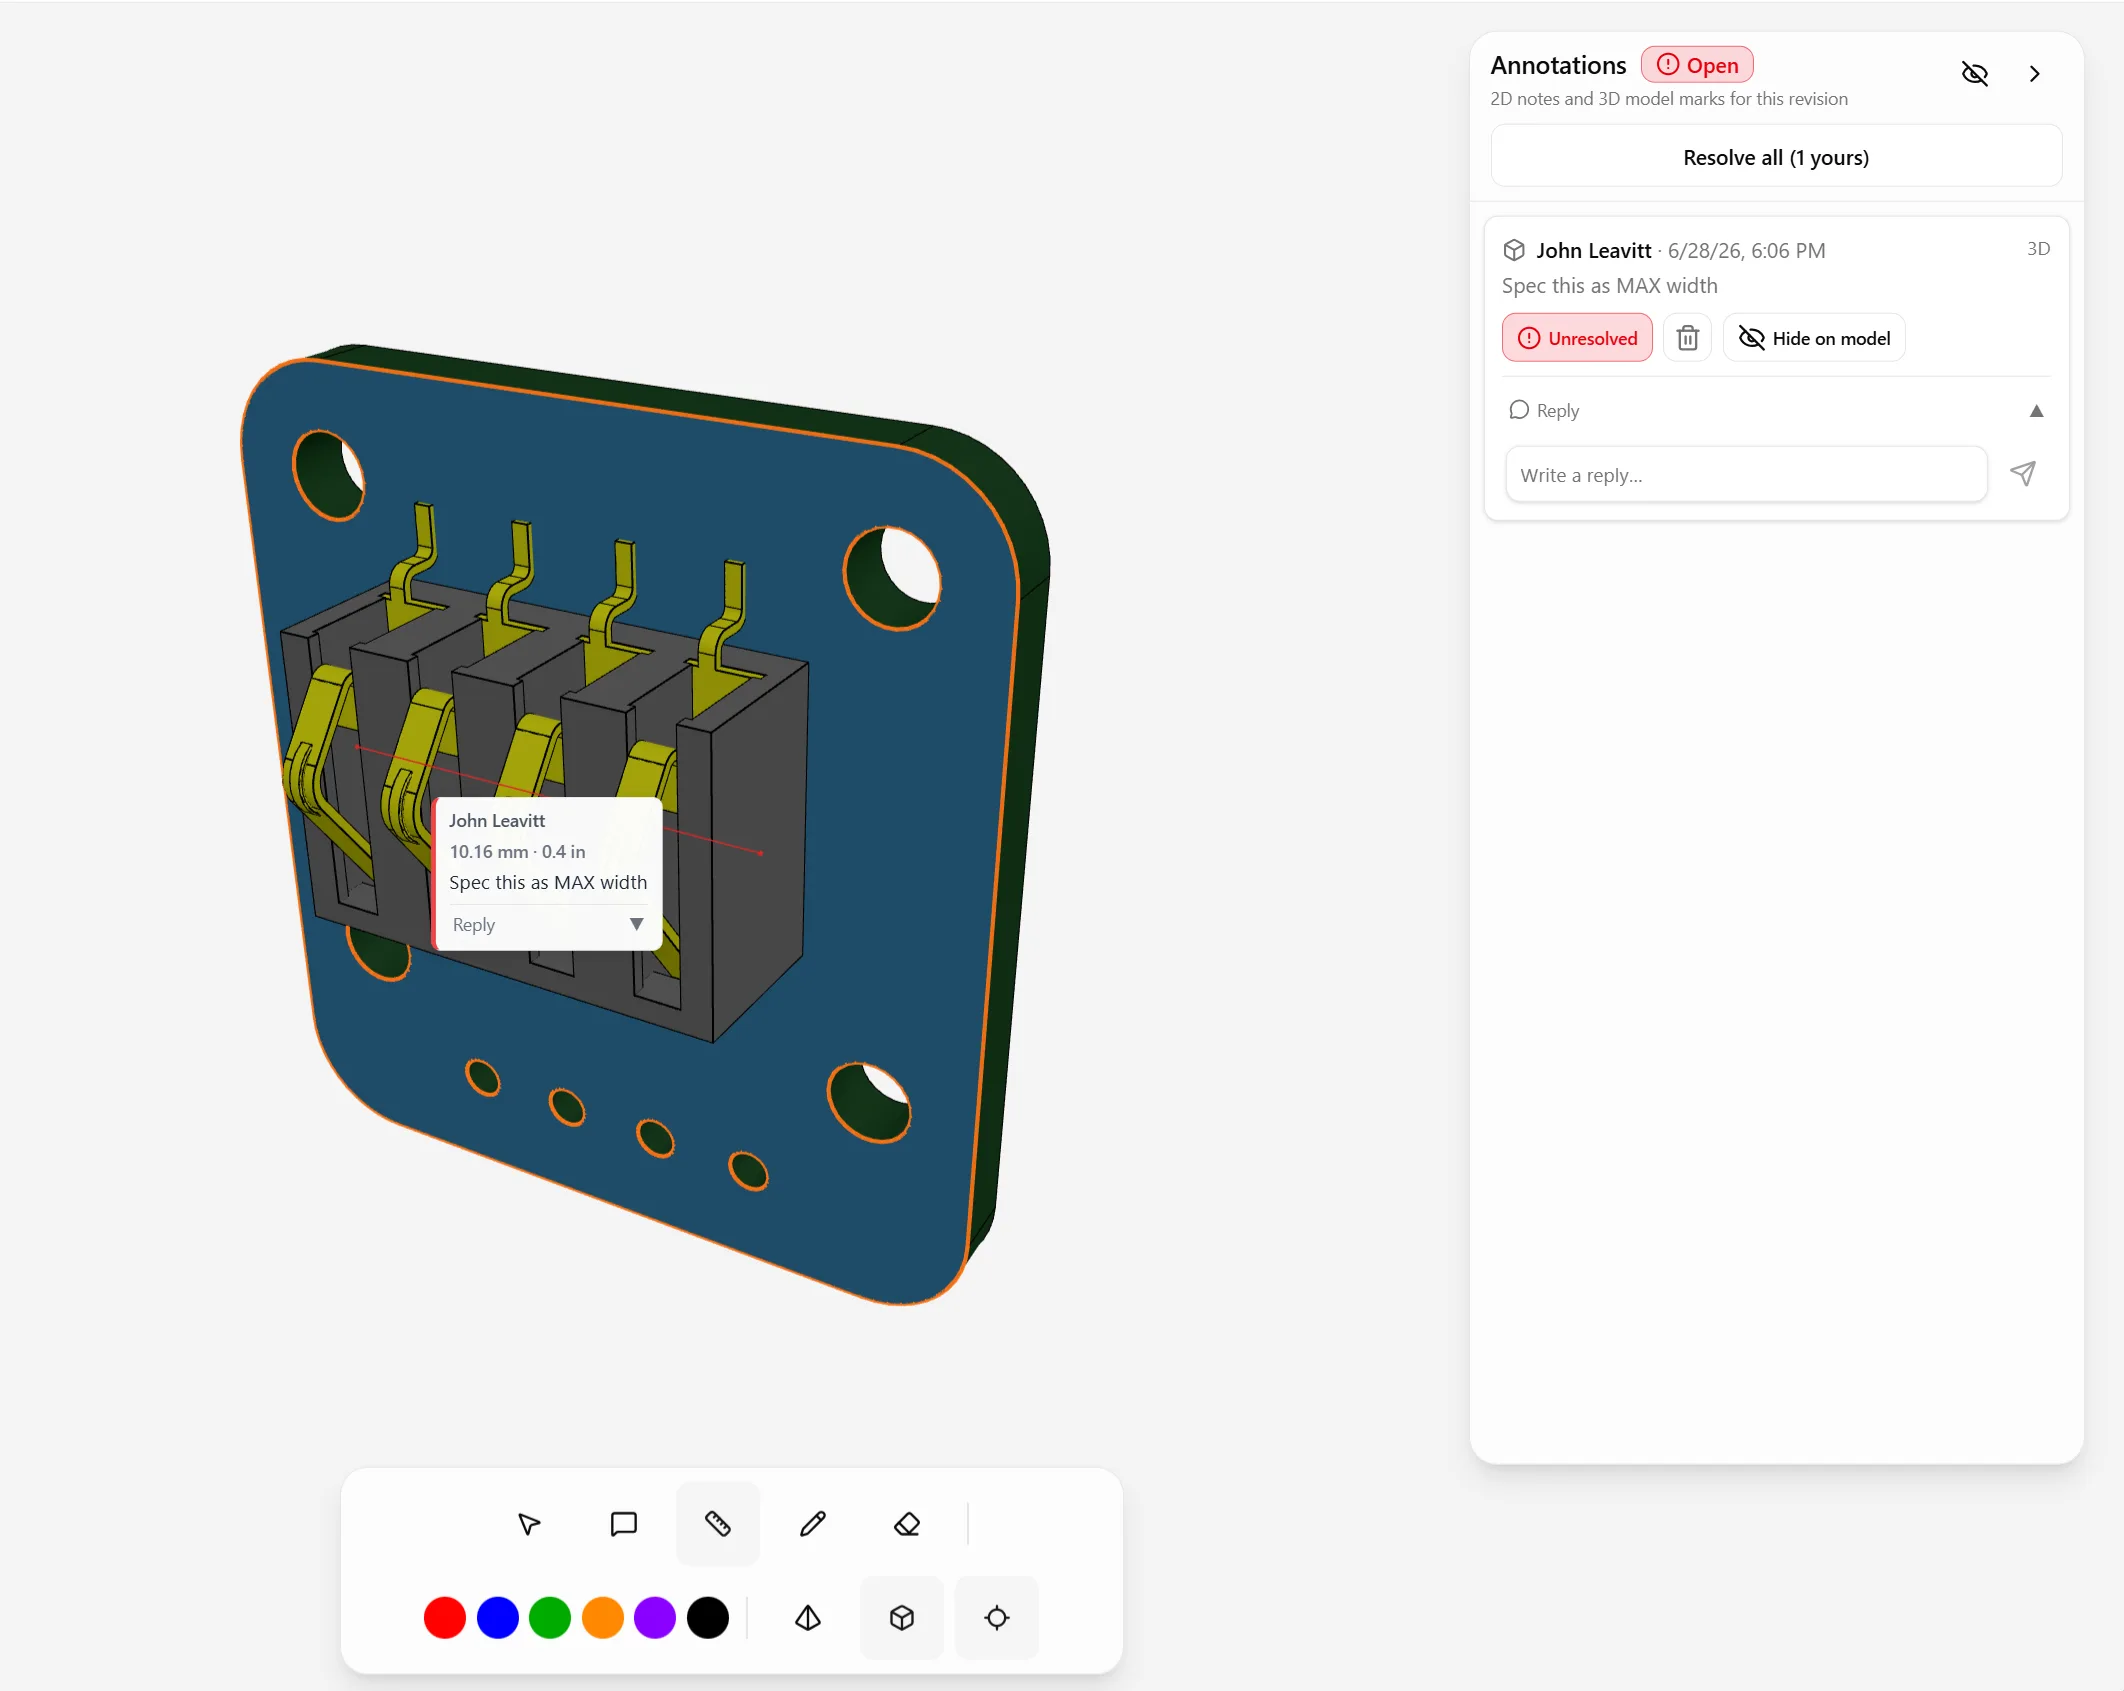This screenshot has height=1691, width=2124.
Task: Select the comment note tool
Action: (624, 1524)
